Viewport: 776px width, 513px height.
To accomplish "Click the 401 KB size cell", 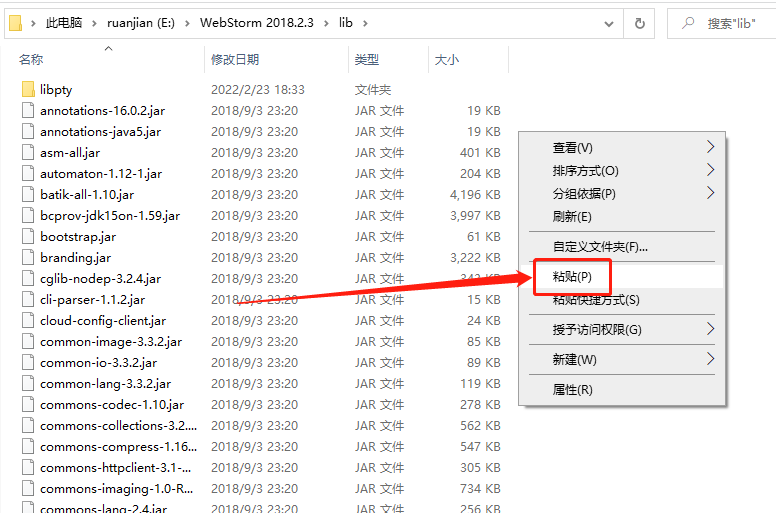I will pyautogui.click(x=480, y=152).
